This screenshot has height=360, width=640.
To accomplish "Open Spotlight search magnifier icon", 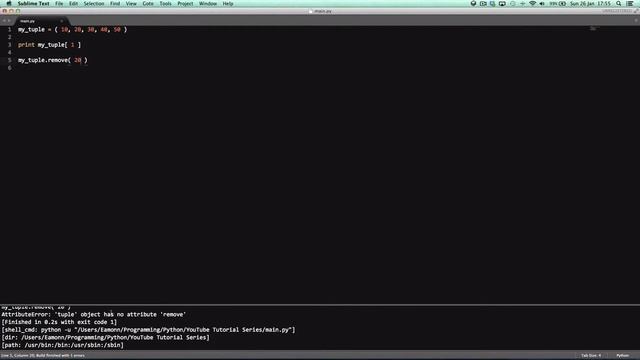I will coord(619,4).
